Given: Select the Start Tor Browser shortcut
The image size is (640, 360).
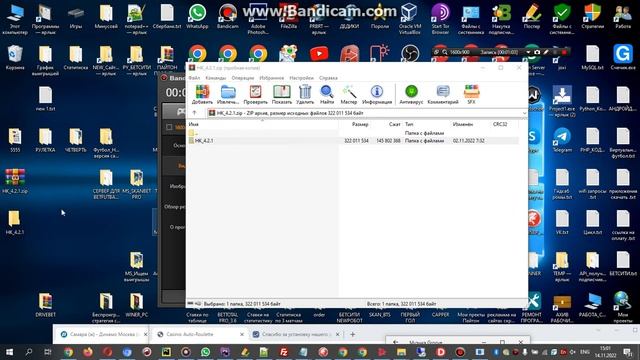Looking at the screenshot, I should (440, 19).
